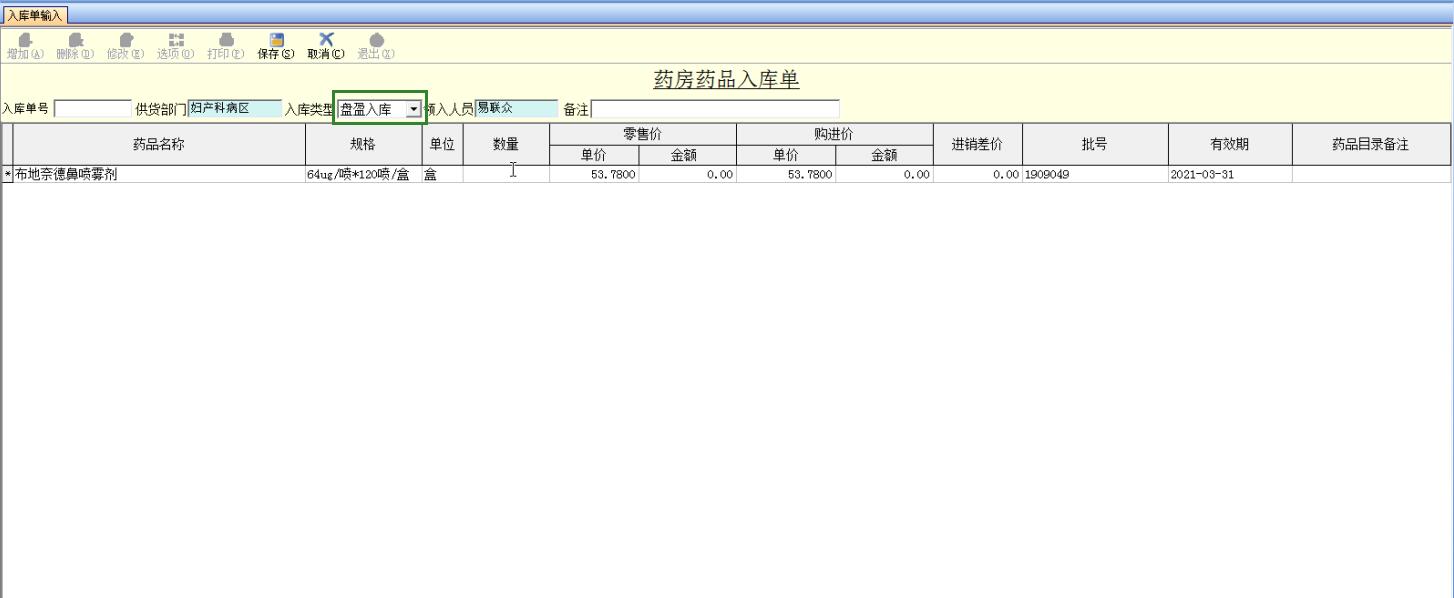The width and height of the screenshot is (1454, 598).
Task: Click the 供货部门 field showing 妇产科病区
Action: point(235,109)
